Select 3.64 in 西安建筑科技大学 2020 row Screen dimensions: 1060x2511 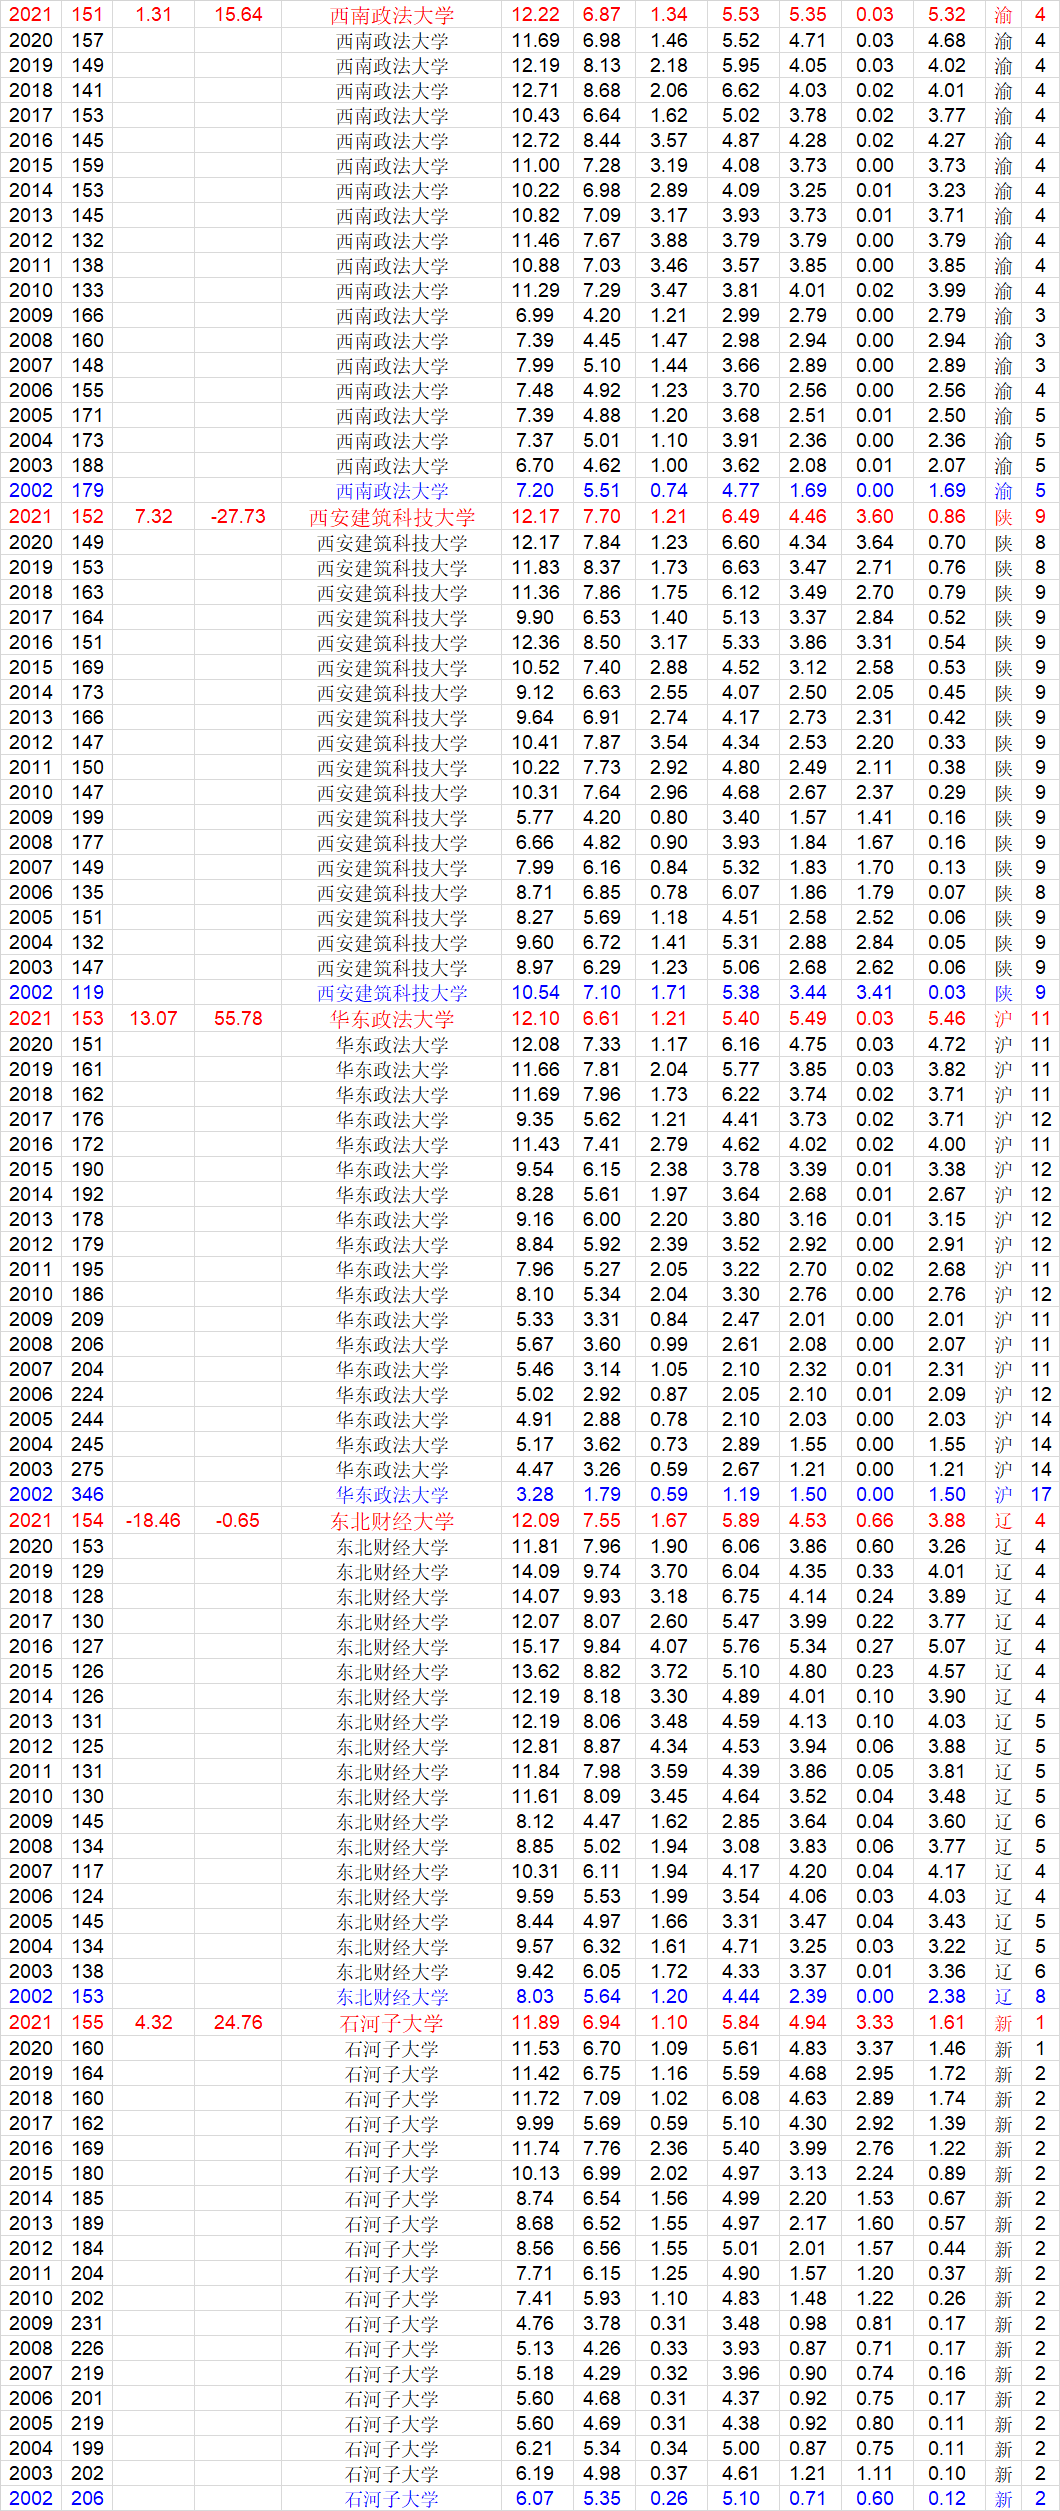[875, 543]
